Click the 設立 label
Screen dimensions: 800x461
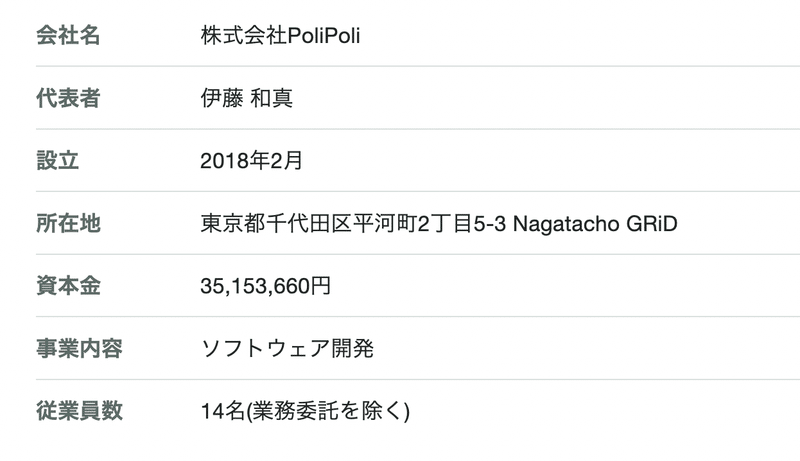coord(57,161)
